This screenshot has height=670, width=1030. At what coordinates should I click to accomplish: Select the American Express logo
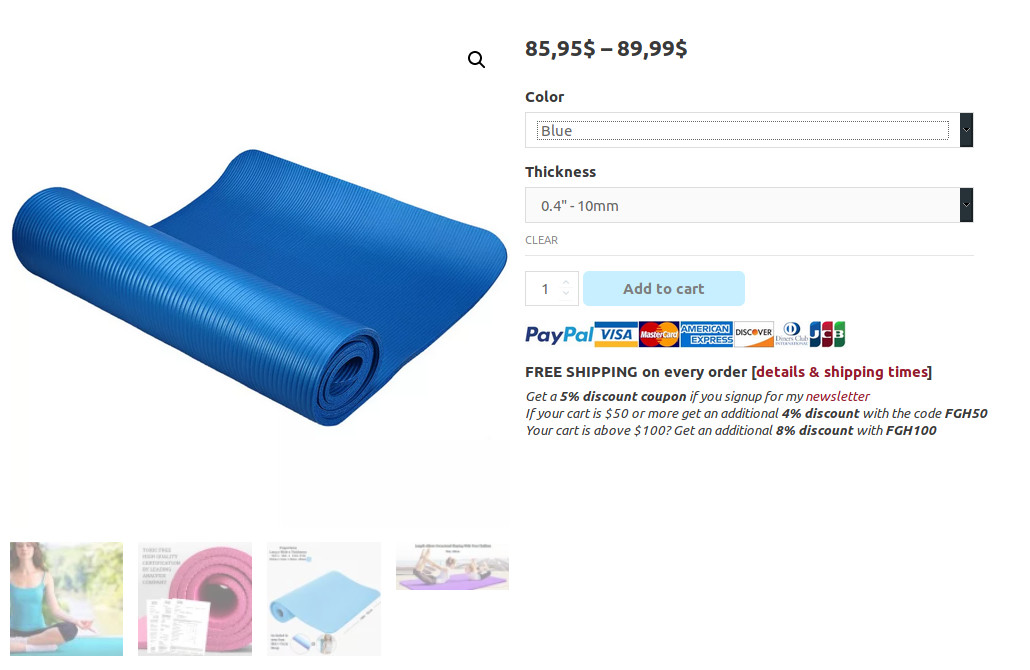[707, 334]
